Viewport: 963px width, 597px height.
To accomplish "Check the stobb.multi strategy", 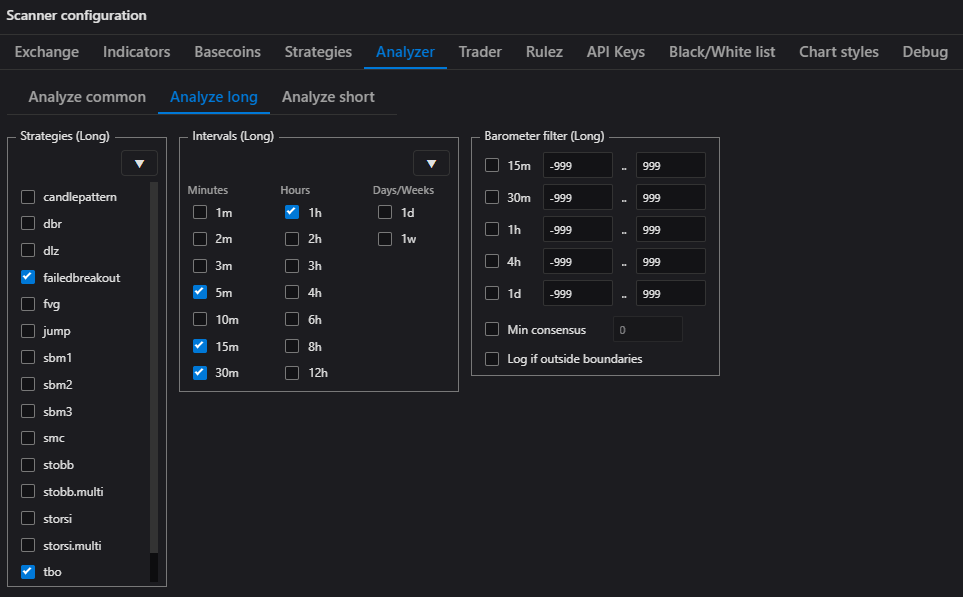I will 28,491.
